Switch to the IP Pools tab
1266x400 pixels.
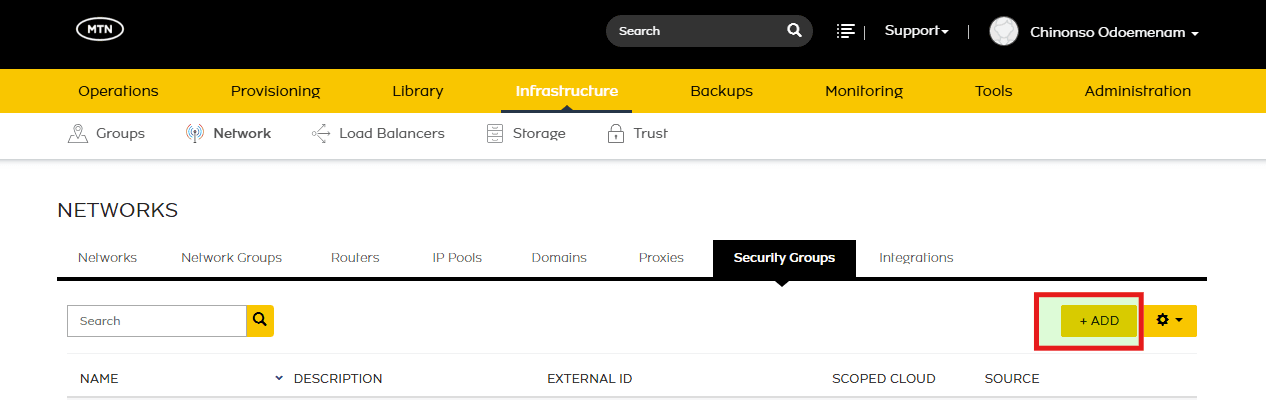pyautogui.click(x=457, y=257)
